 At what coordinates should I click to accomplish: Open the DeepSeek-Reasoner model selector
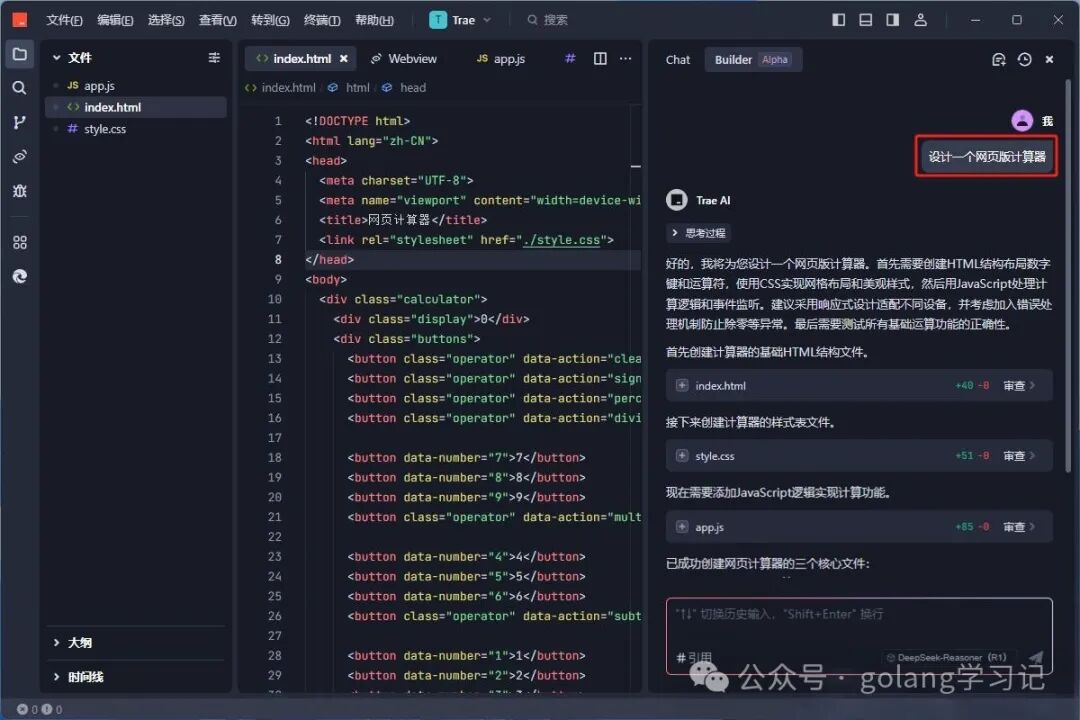946,657
